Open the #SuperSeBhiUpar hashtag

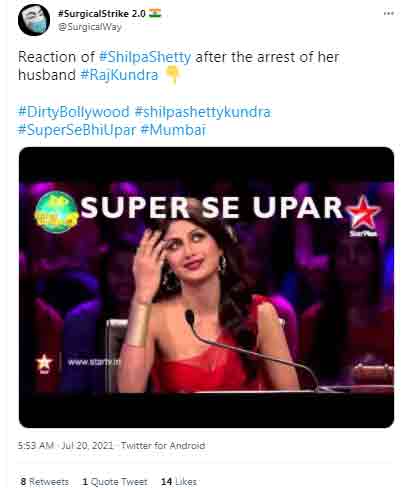tap(77, 130)
